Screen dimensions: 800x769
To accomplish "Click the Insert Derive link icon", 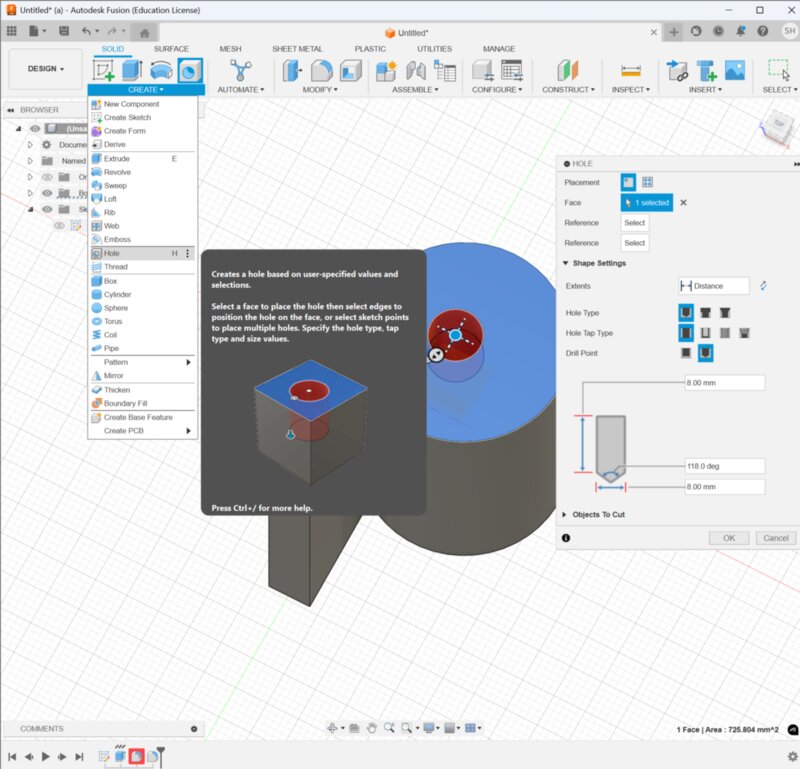I will click(x=678, y=70).
